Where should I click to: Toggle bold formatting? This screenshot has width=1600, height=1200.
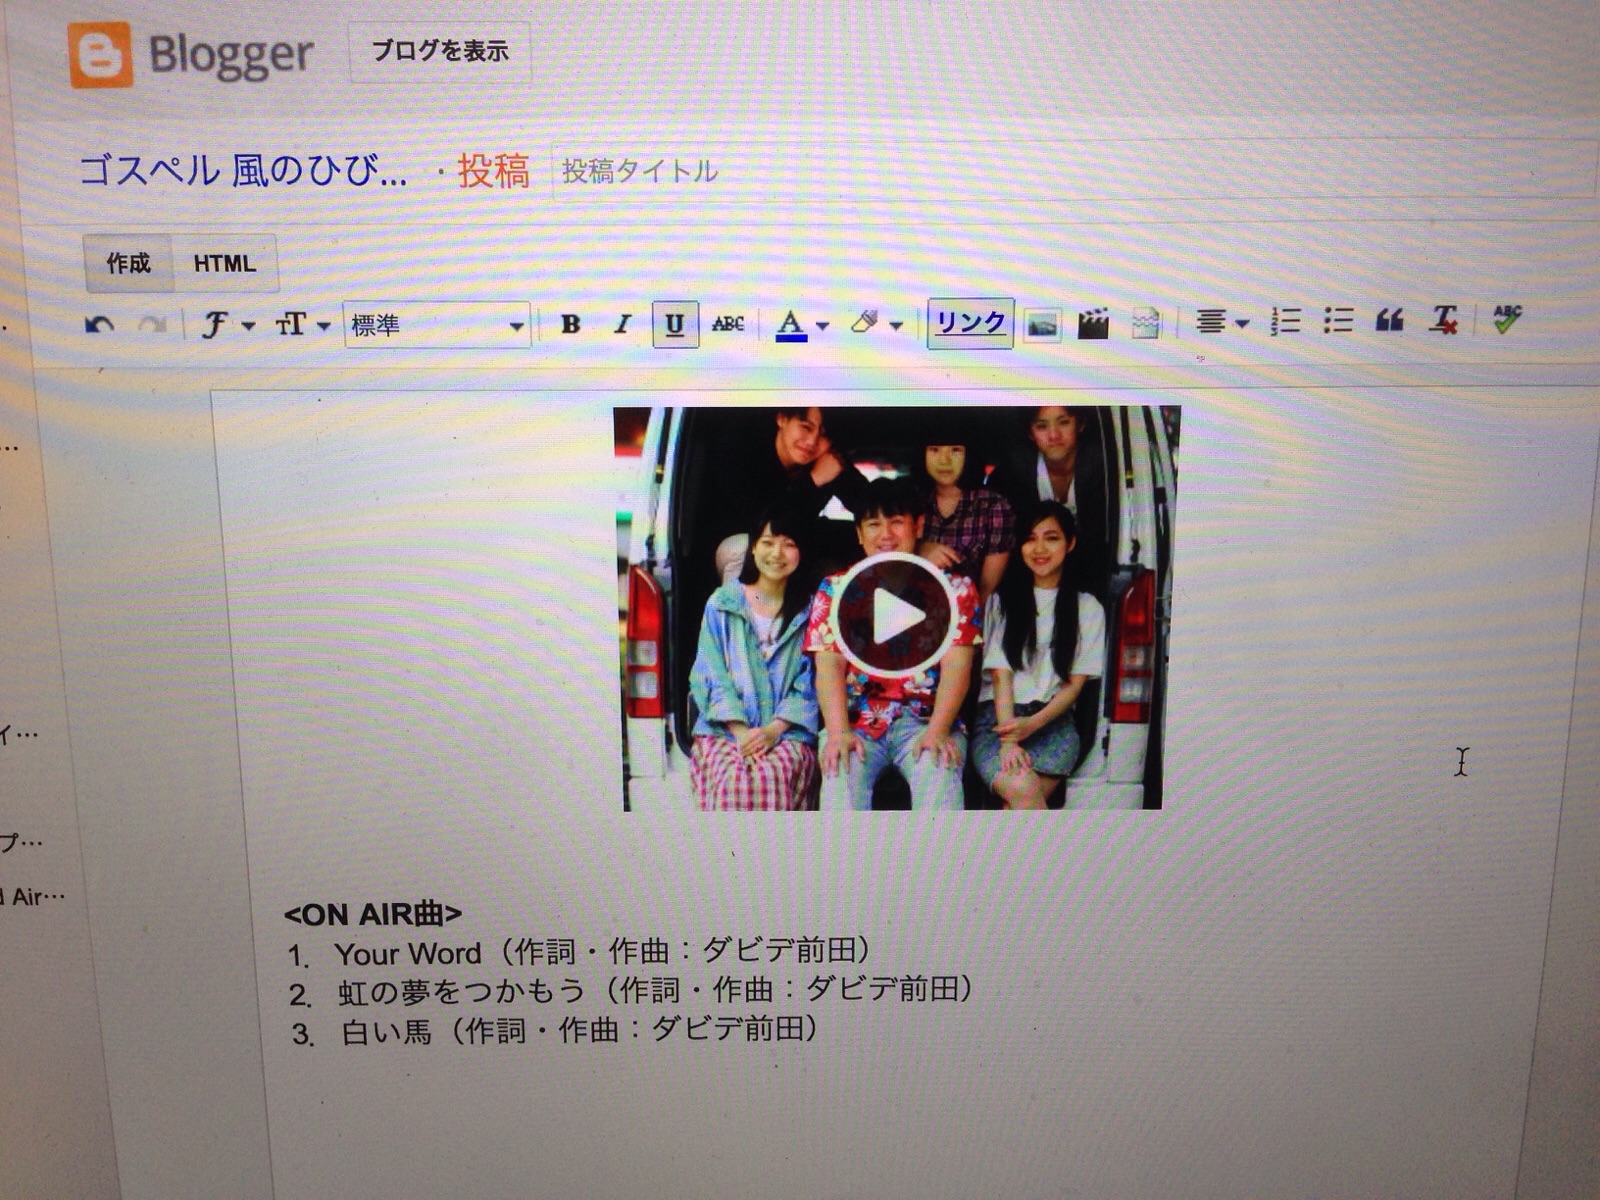pos(570,324)
